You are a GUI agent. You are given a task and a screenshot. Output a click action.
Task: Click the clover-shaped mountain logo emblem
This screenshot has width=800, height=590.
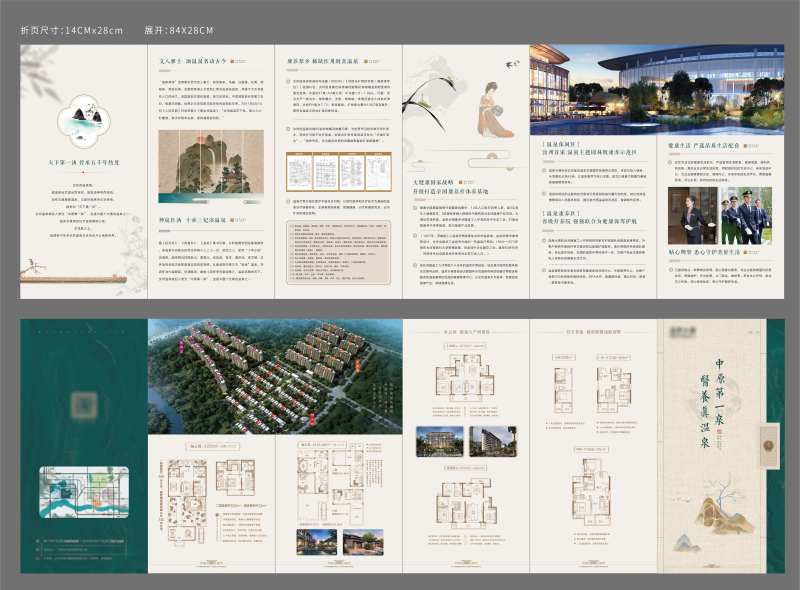point(83,120)
